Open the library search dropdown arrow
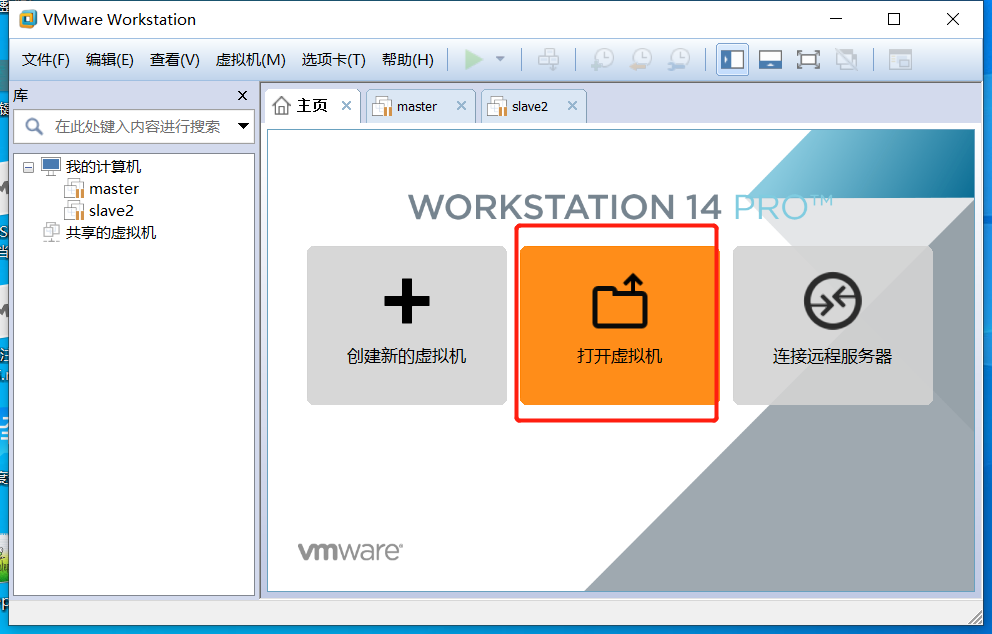This screenshot has height=634, width=992. pyautogui.click(x=243, y=126)
